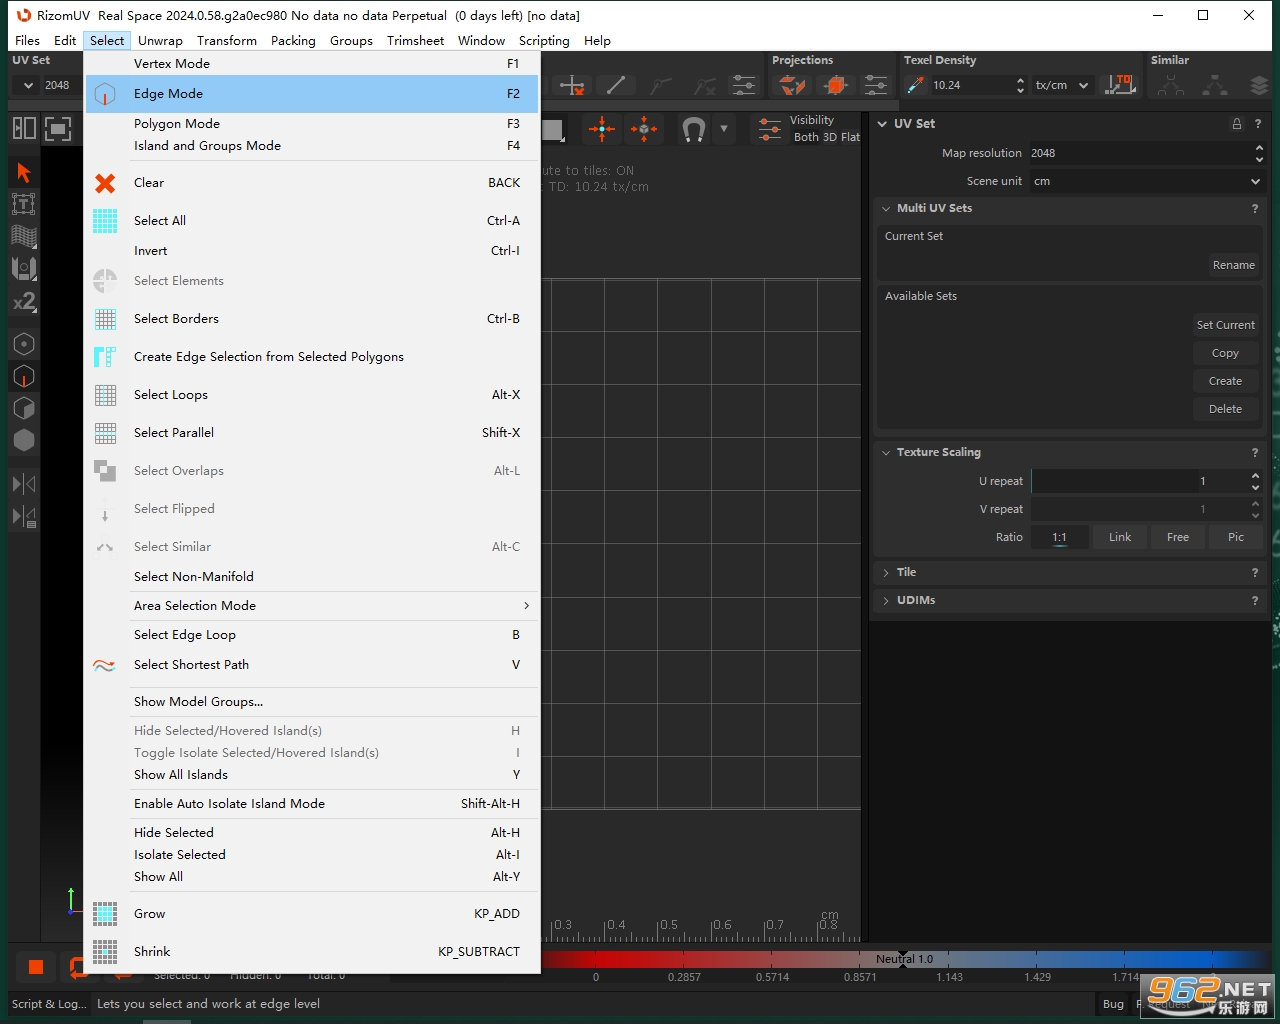This screenshot has width=1280, height=1024.
Task: Select the checker grid deform tool
Action: [24, 236]
